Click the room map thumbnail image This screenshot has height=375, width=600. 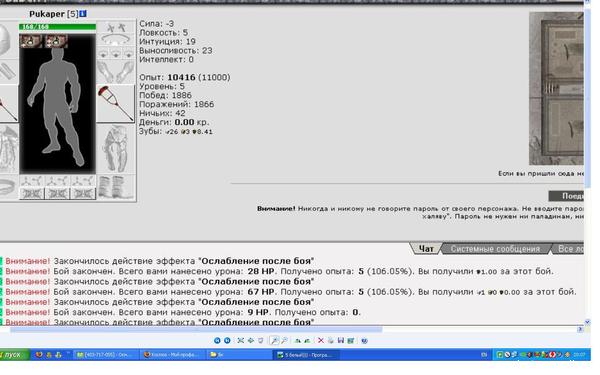[x=556, y=88]
